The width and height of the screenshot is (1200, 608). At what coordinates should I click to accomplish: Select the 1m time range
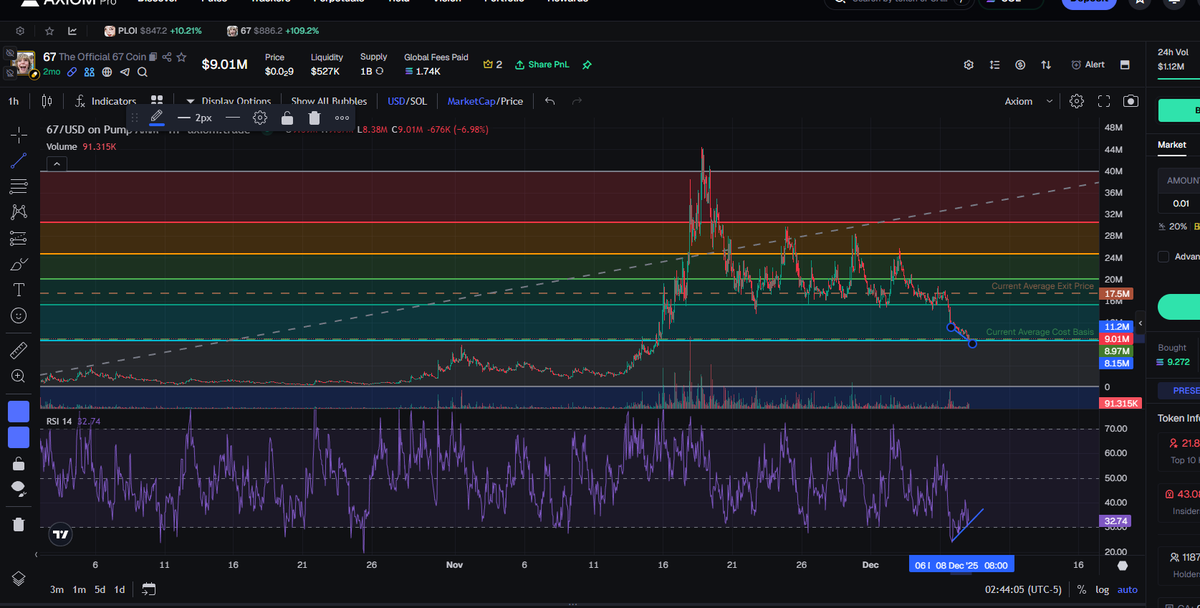click(78, 589)
